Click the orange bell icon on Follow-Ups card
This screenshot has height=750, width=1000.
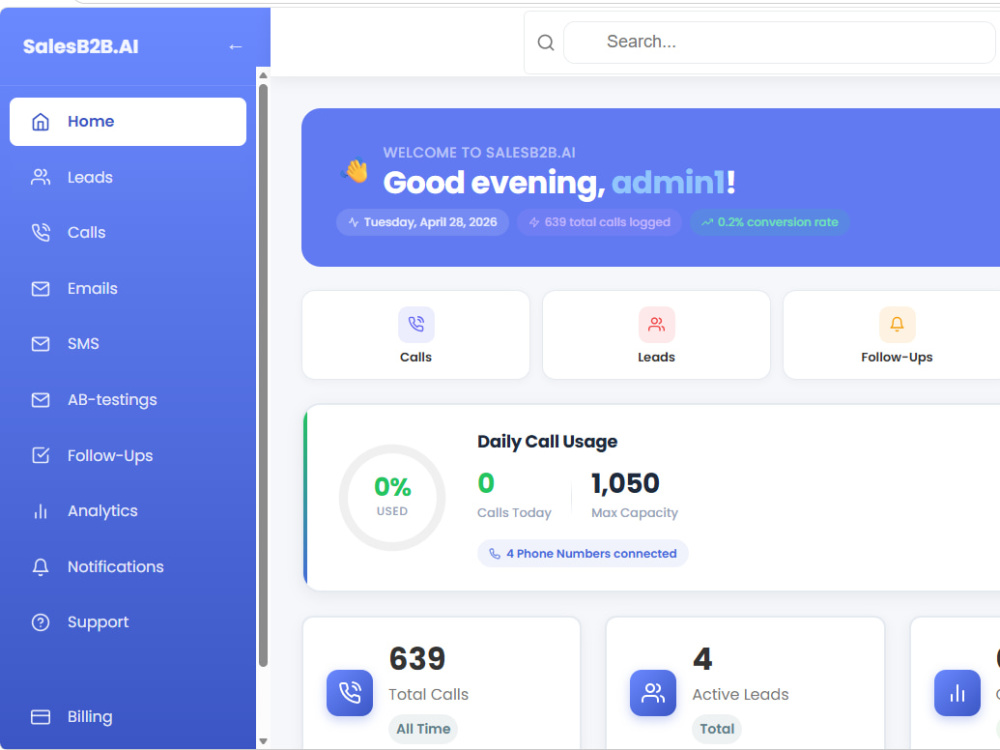pos(897,325)
